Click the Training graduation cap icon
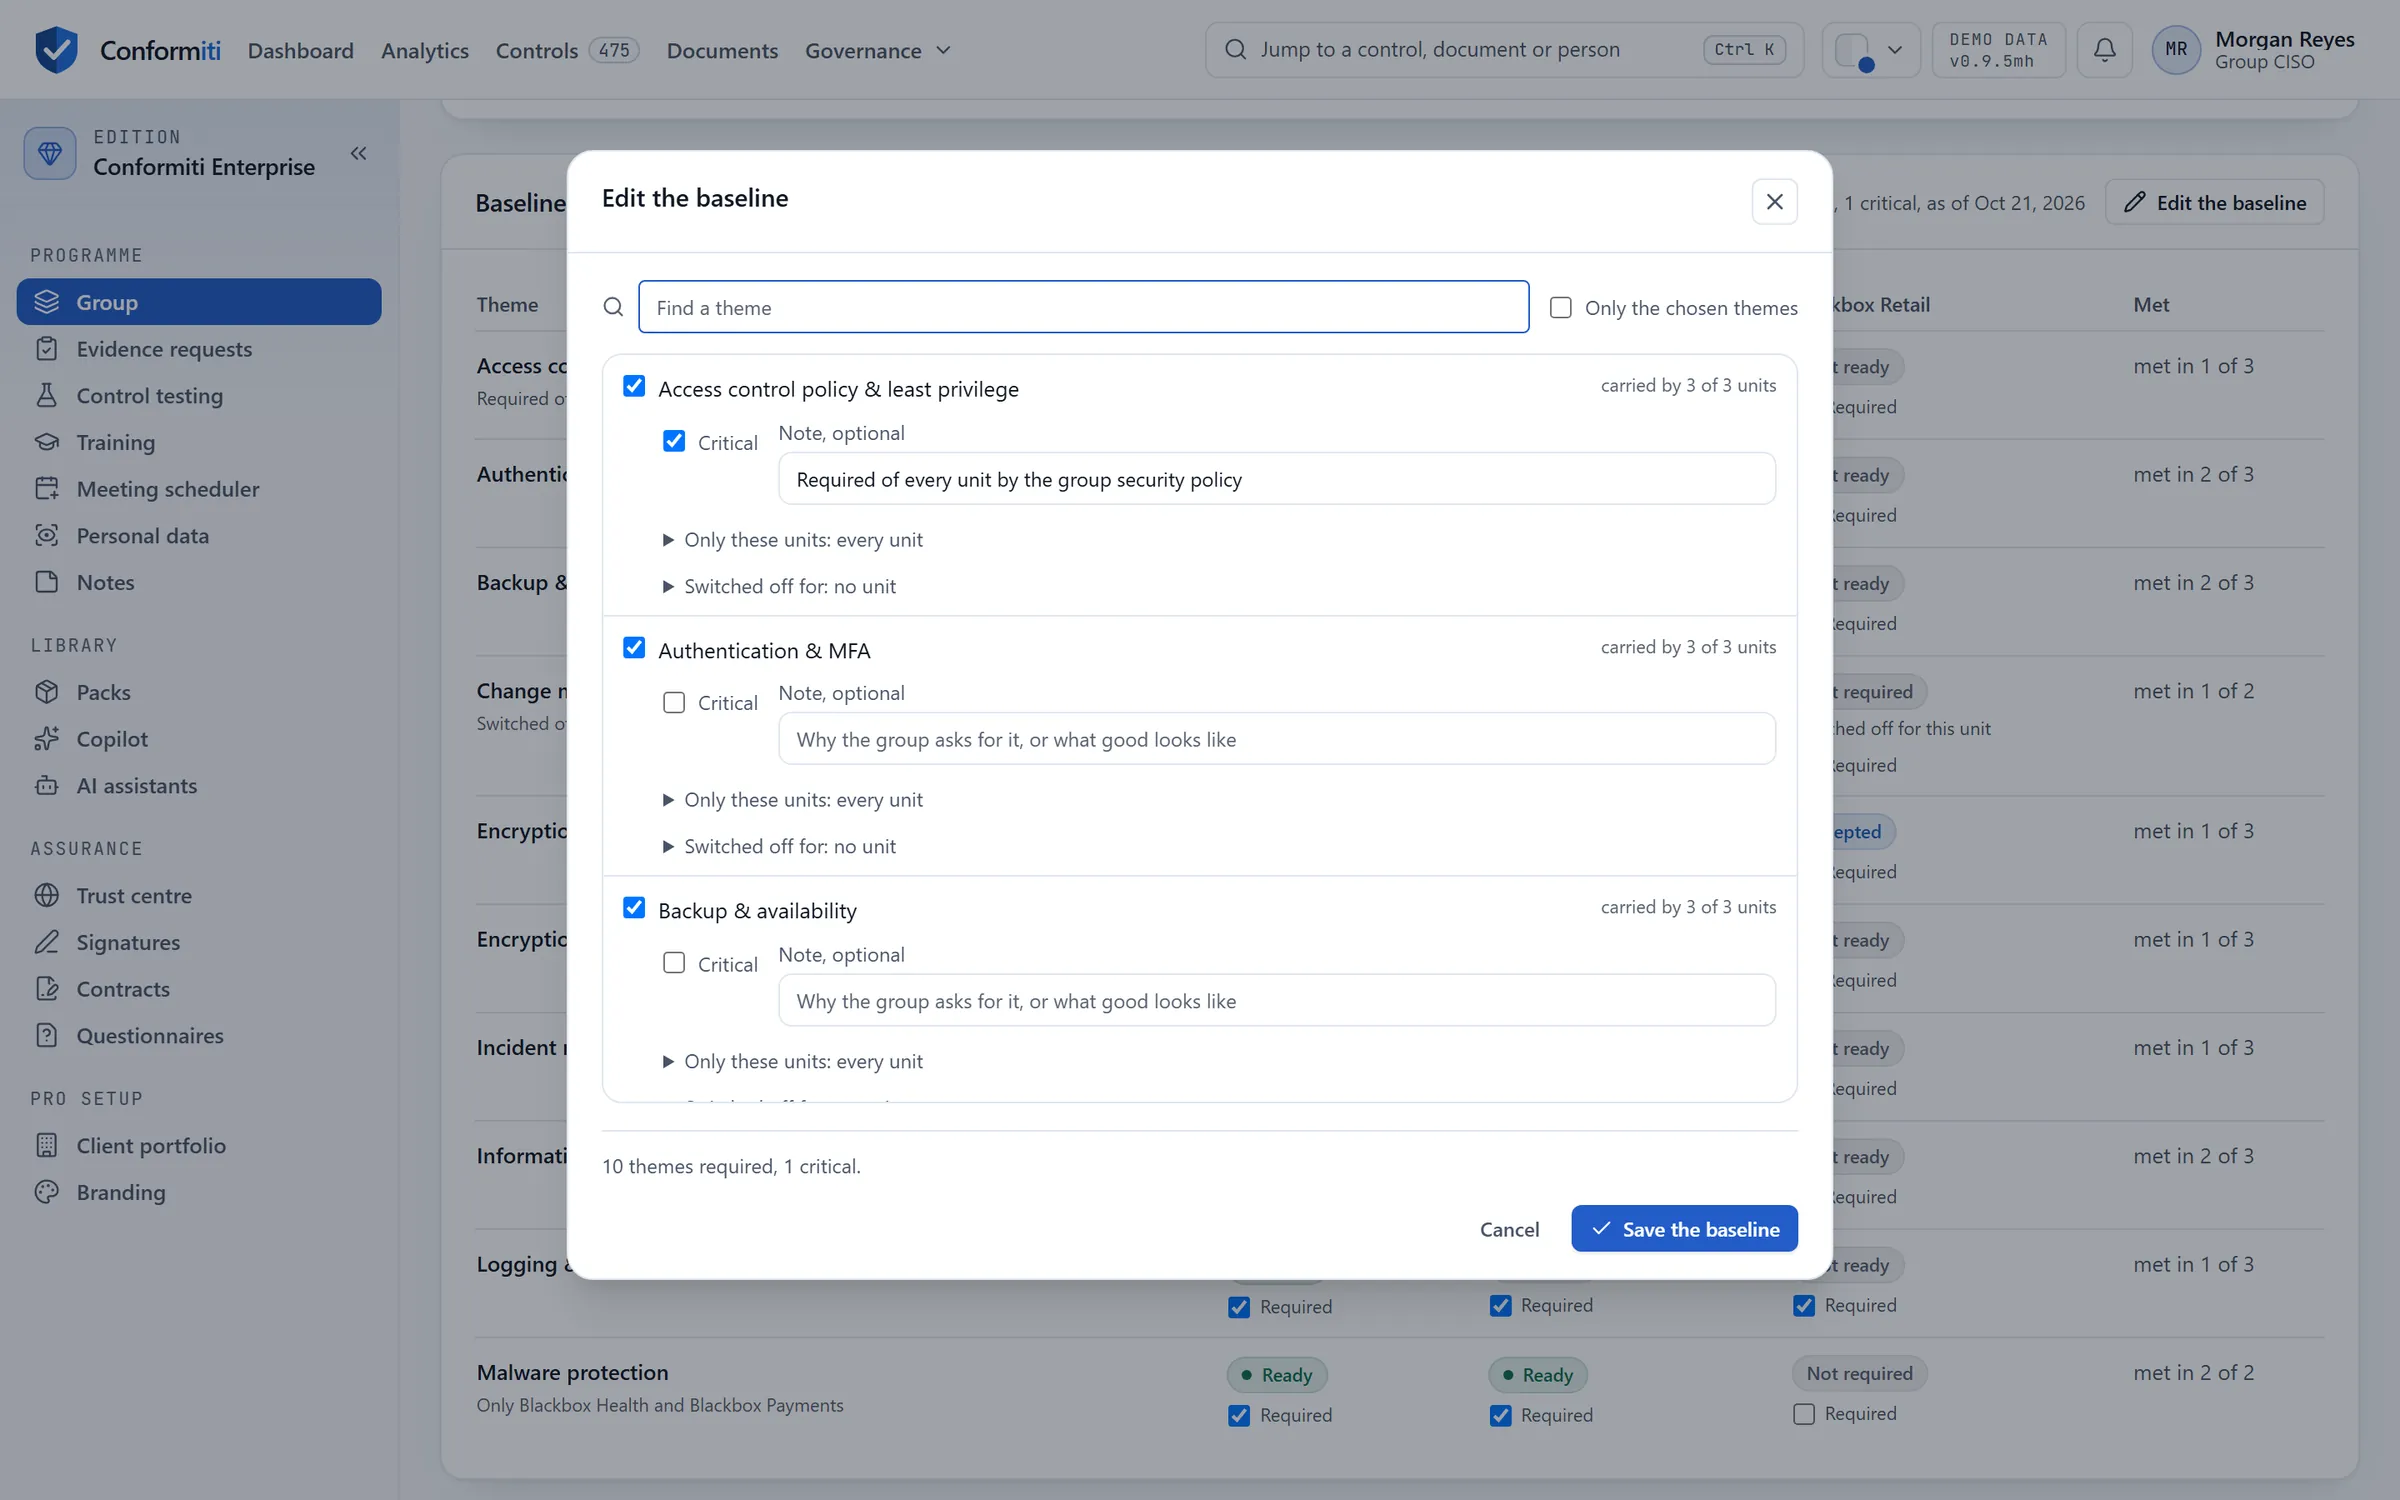 (47, 442)
